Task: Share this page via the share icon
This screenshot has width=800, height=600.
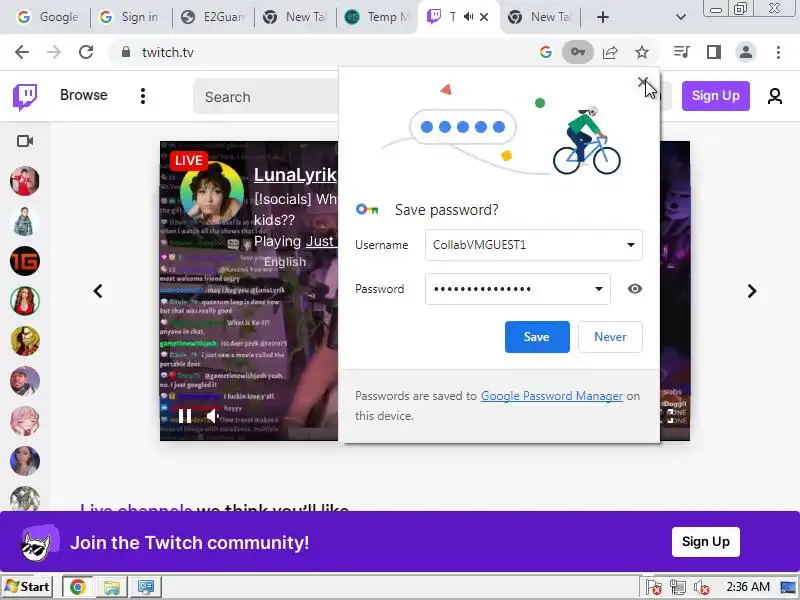Action: tap(610, 52)
